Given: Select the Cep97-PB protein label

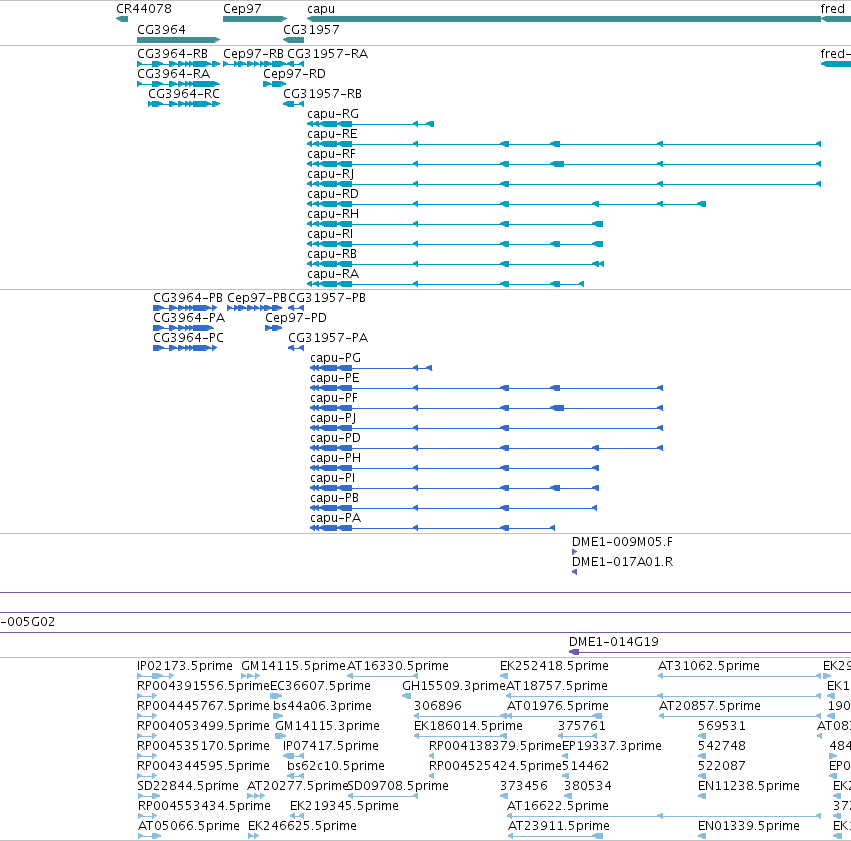Looking at the screenshot, I should point(257,298).
